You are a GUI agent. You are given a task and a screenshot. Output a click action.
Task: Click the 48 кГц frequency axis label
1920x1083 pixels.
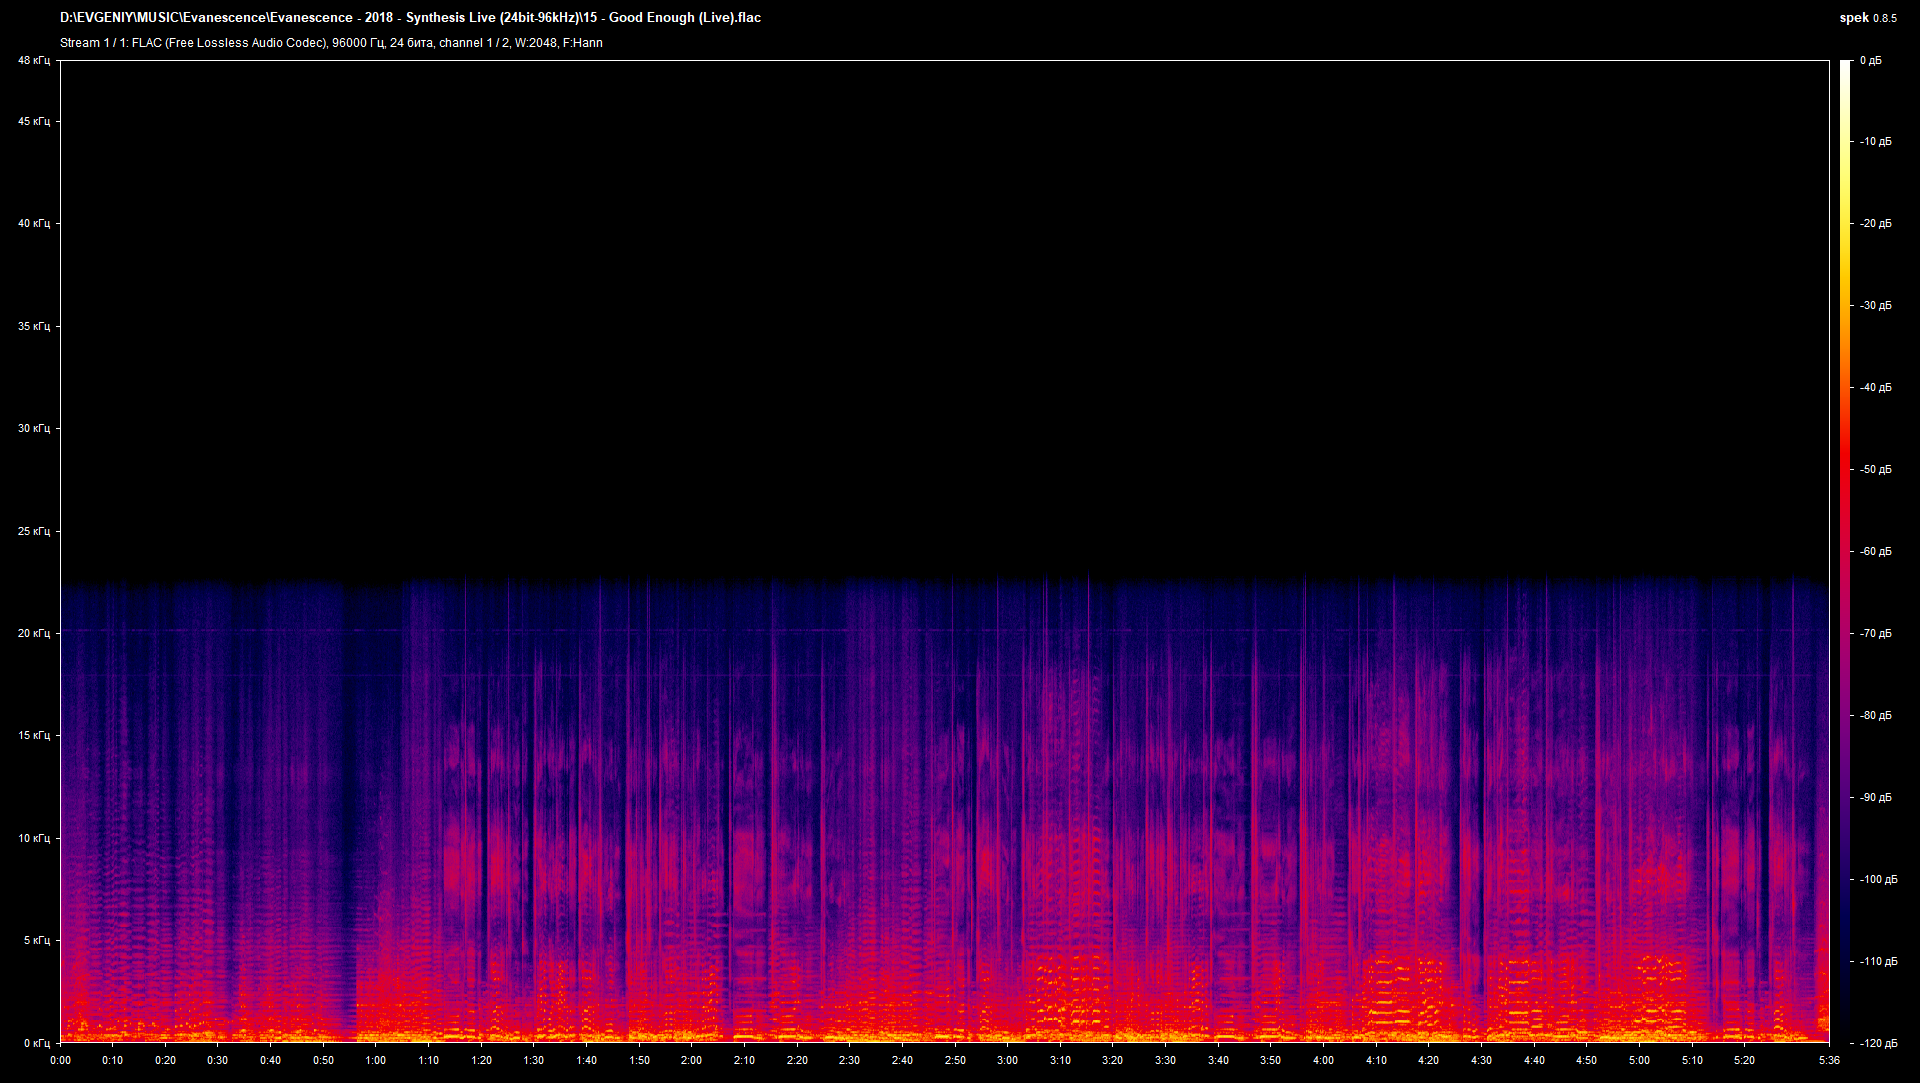coord(33,60)
